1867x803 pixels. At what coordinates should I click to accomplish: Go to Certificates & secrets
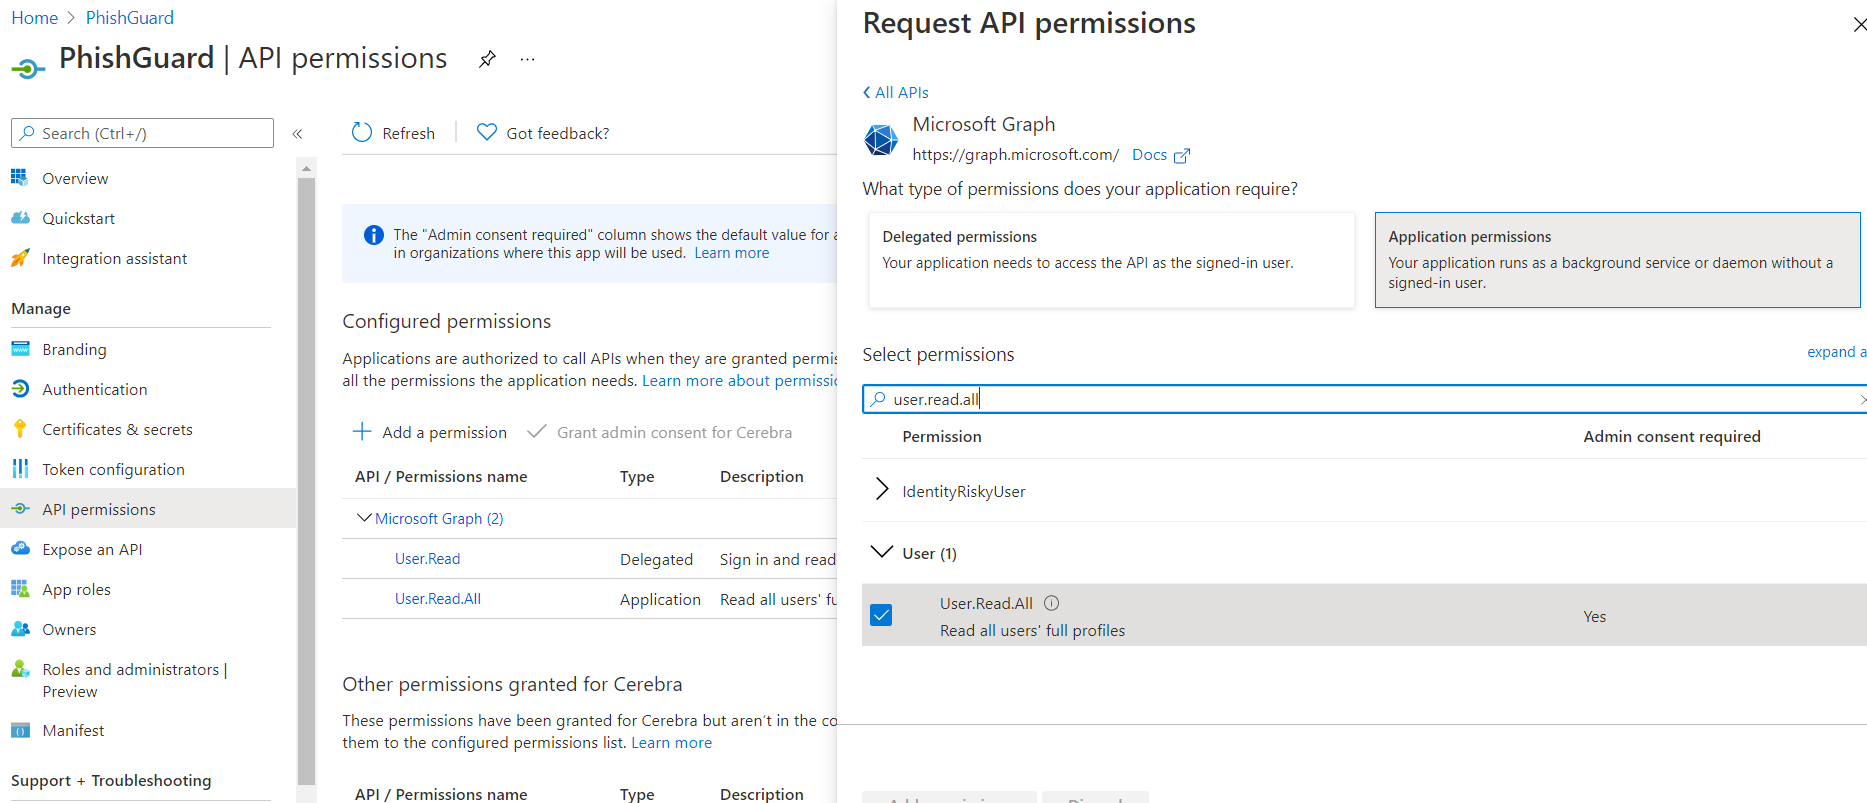coord(117,429)
